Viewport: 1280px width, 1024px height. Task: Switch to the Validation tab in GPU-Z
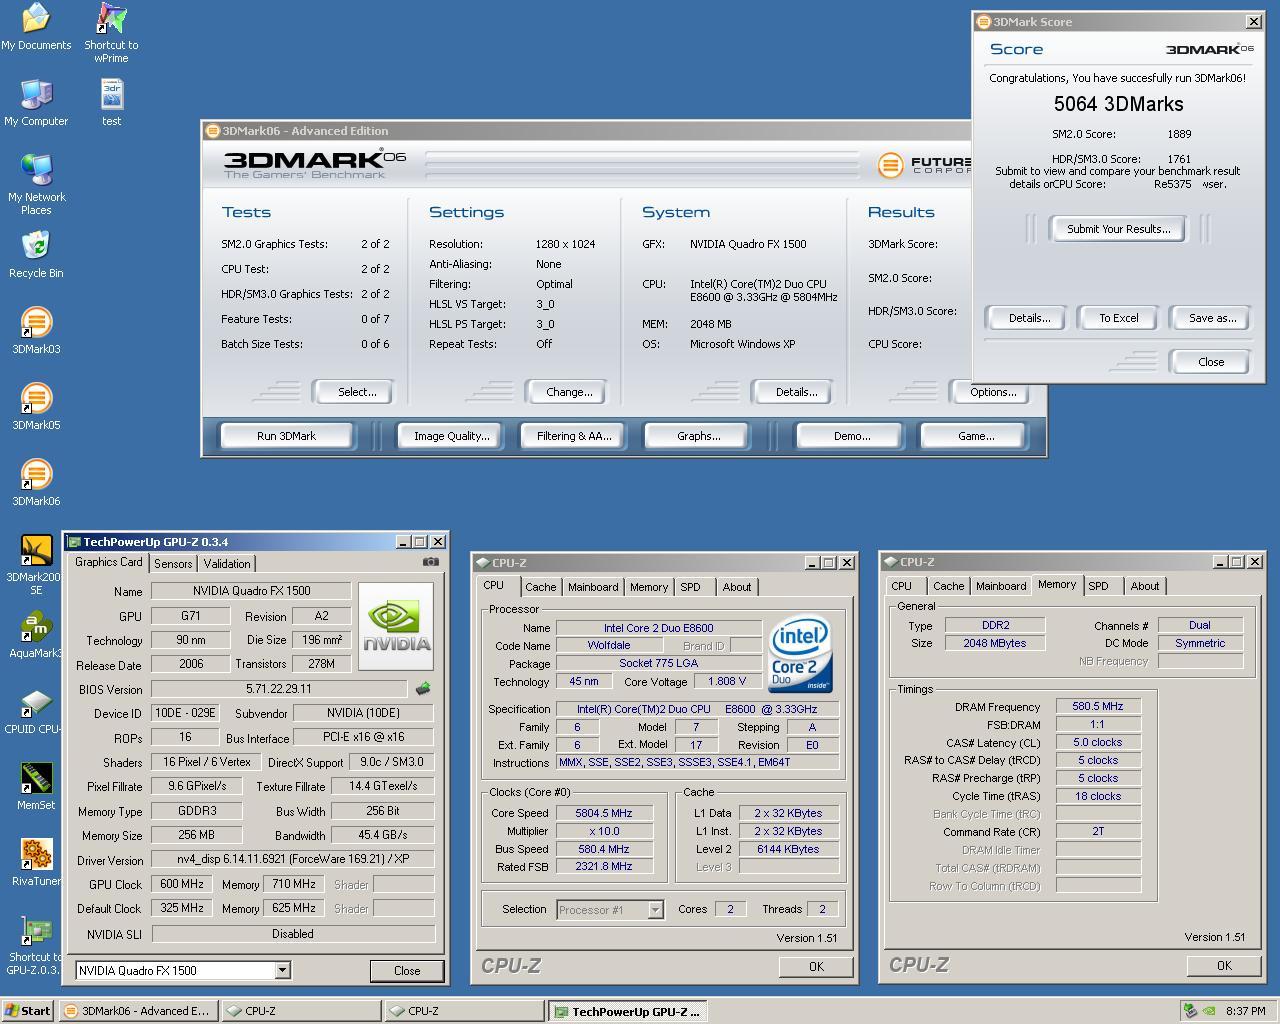(x=227, y=564)
